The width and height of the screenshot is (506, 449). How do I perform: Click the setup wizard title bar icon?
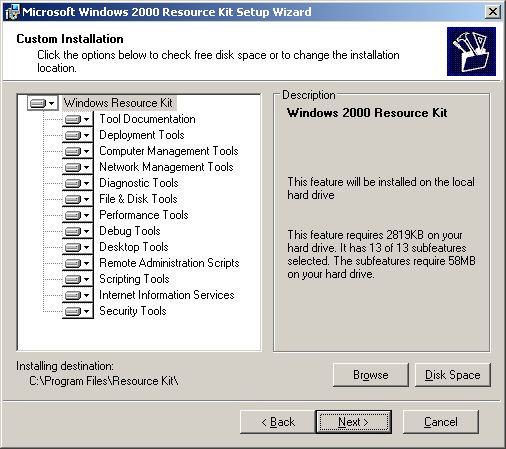12,12
